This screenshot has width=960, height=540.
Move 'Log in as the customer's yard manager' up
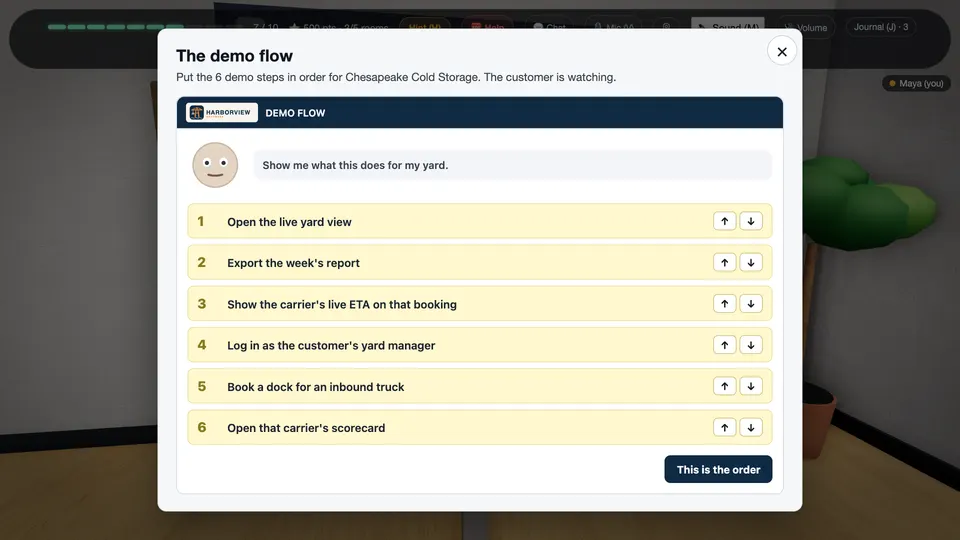[724, 345]
